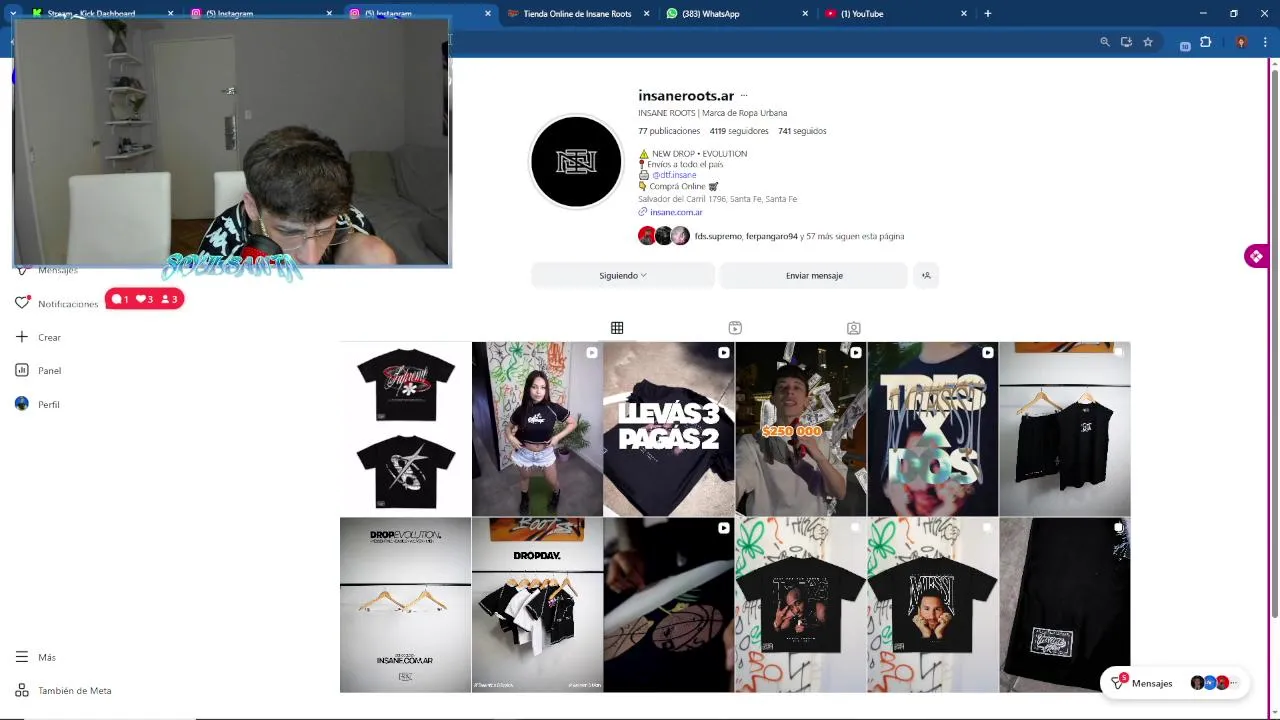This screenshot has height=720, width=1280.
Task: Open the insaneroots.ar profile picture
Action: tap(576, 162)
